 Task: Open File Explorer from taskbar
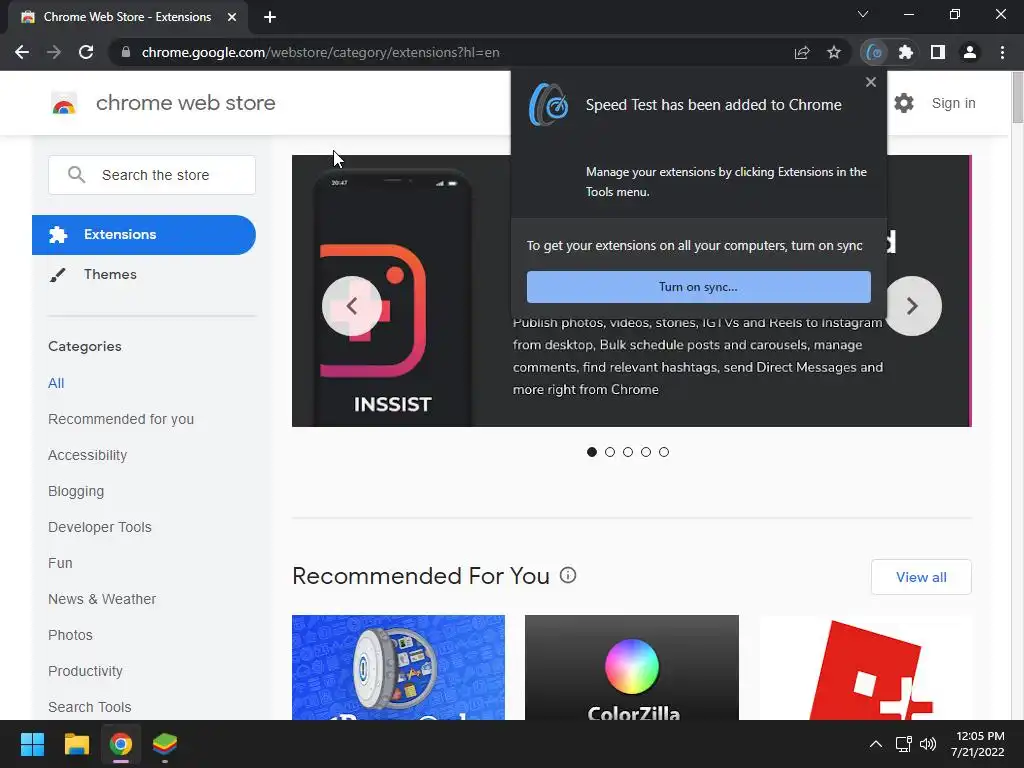[76, 744]
